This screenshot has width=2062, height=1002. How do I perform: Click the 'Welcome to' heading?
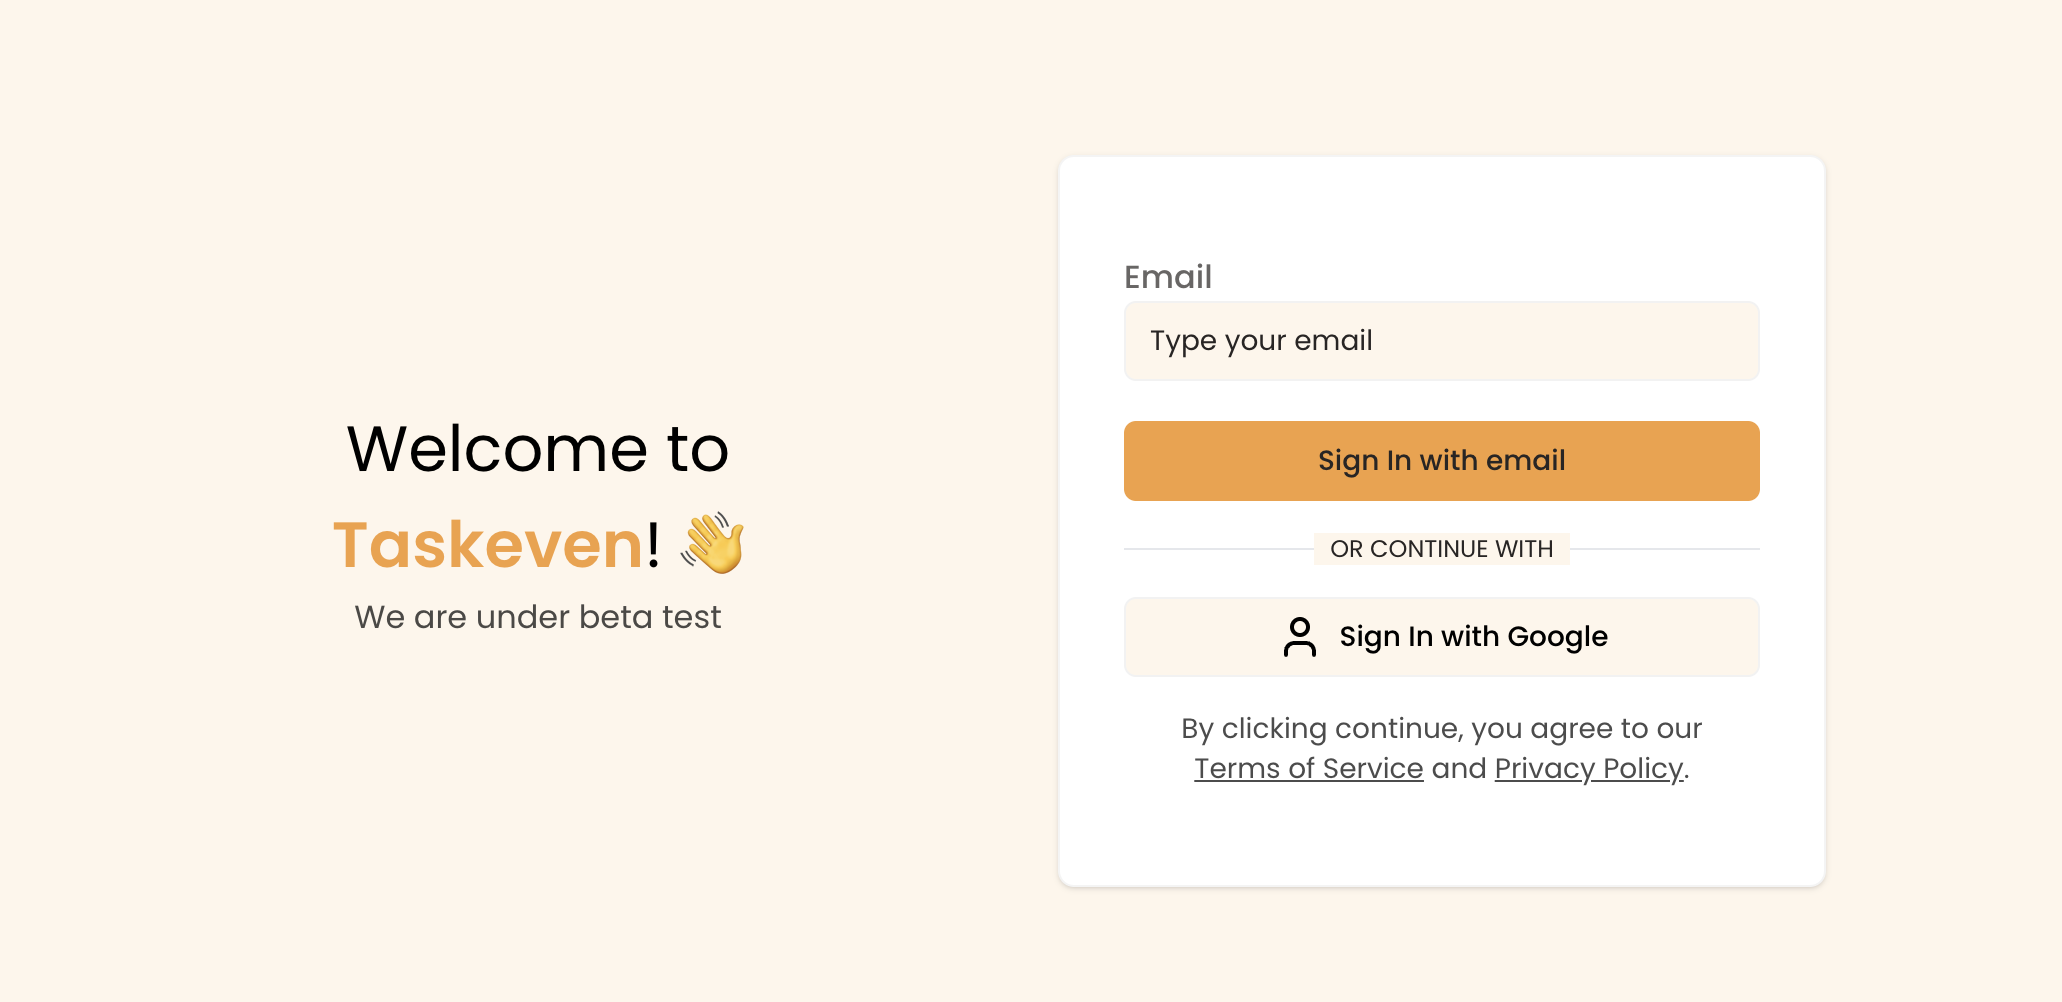pos(537,448)
